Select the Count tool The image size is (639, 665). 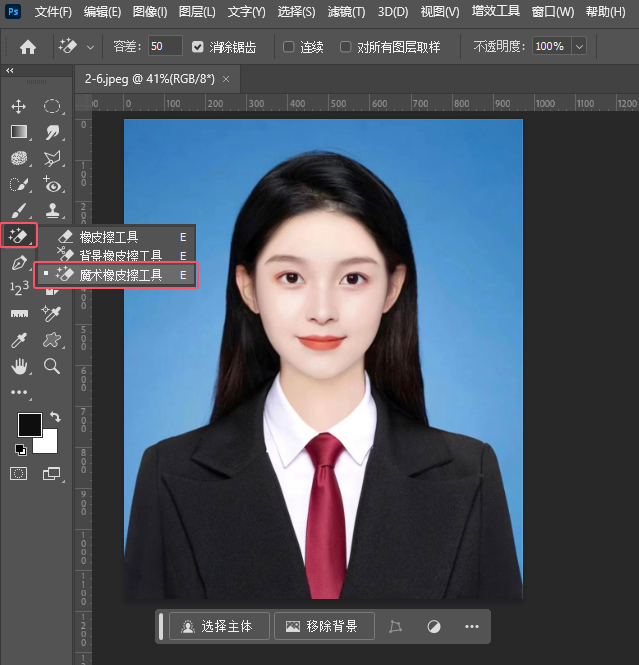click(x=19, y=288)
